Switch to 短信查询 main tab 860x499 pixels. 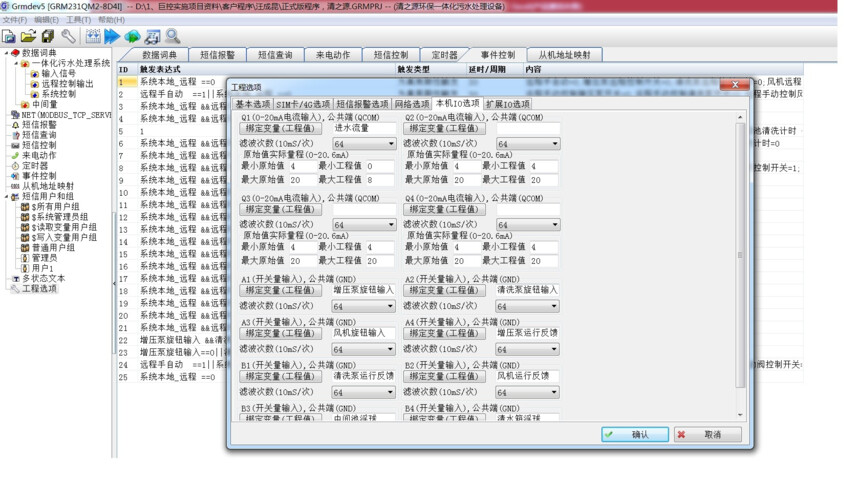coord(275,55)
